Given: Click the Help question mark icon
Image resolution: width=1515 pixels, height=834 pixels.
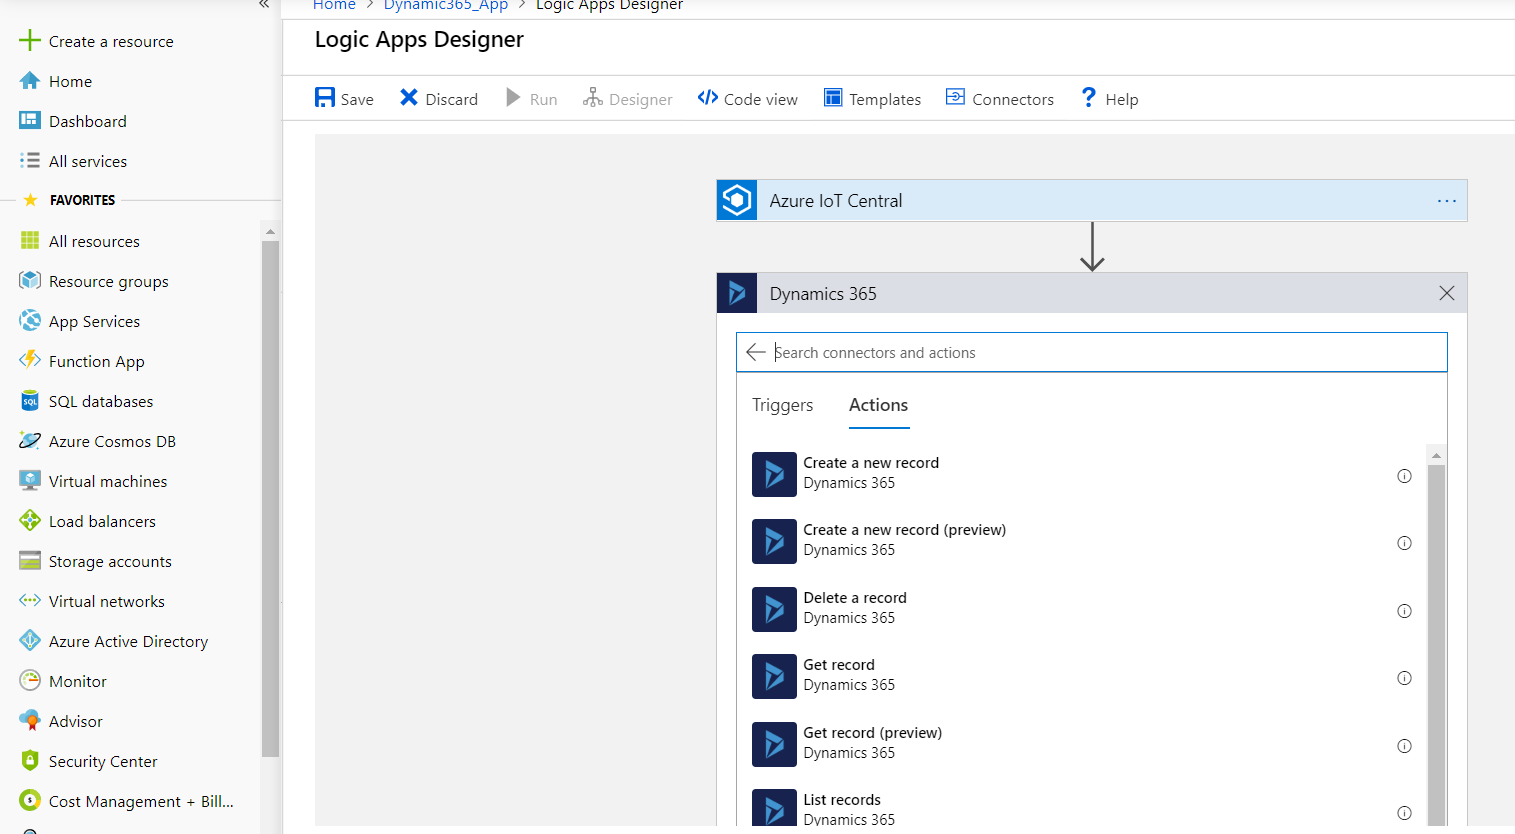Looking at the screenshot, I should point(1089,98).
